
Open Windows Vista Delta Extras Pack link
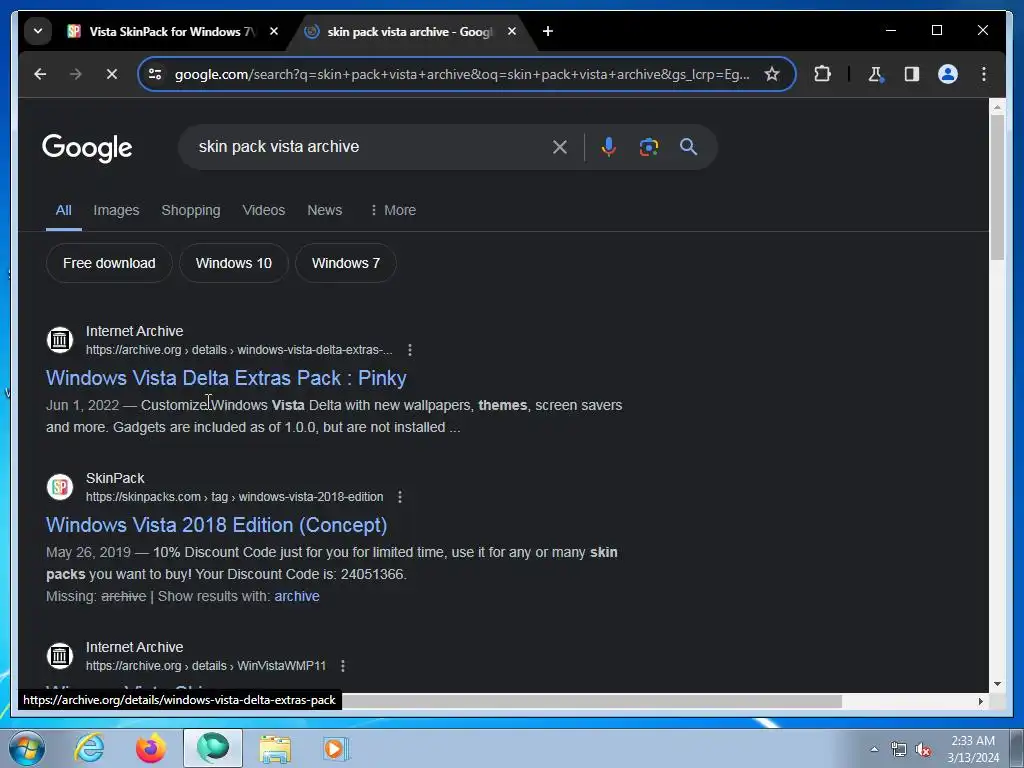pyautogui.click(x=226, y=378)
